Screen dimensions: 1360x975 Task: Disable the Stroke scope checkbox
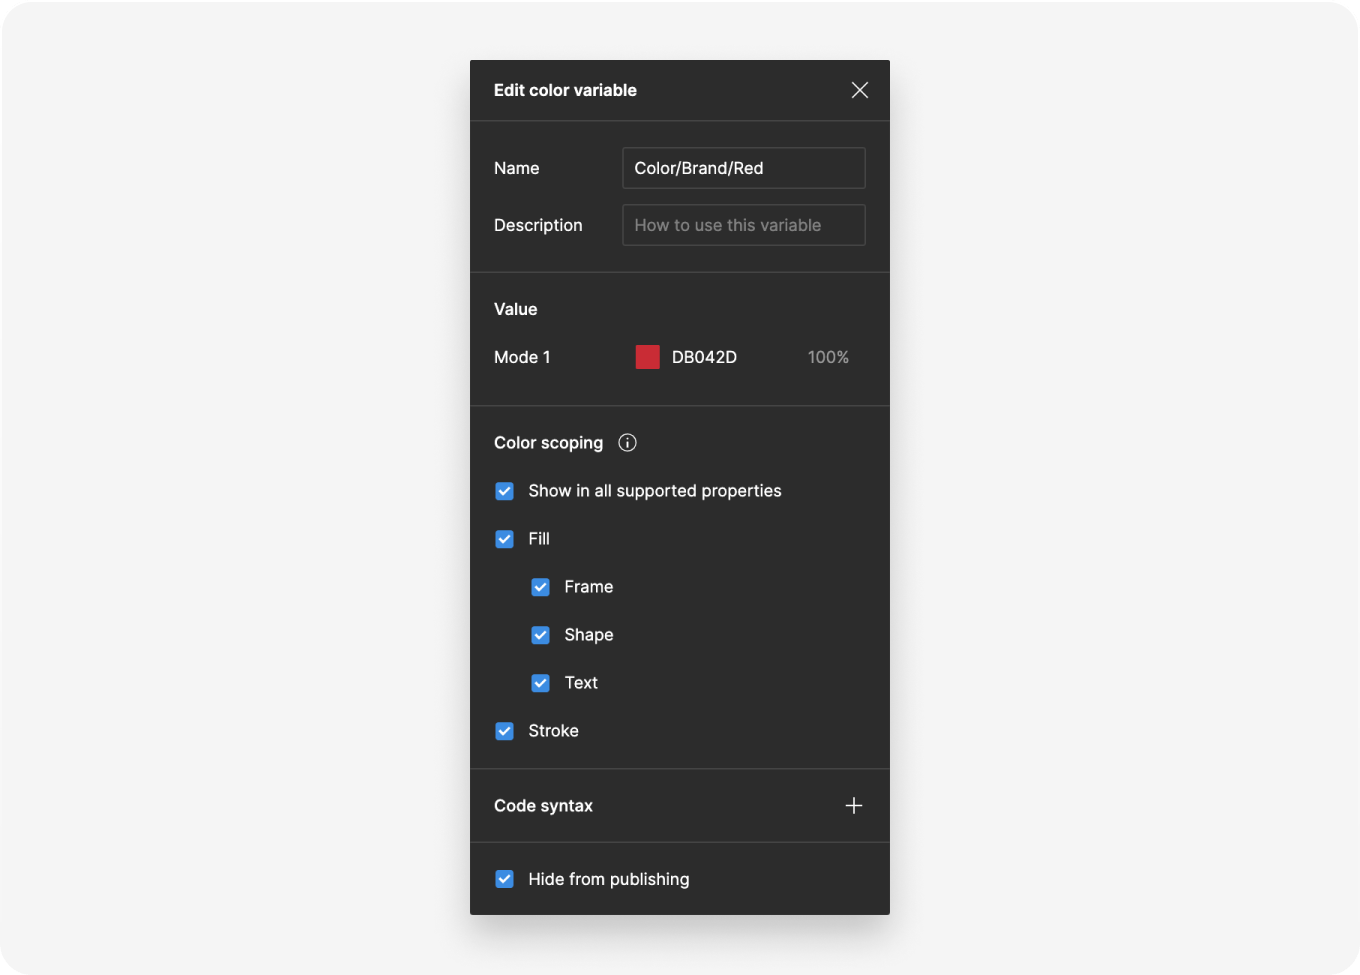pos(505,731)
